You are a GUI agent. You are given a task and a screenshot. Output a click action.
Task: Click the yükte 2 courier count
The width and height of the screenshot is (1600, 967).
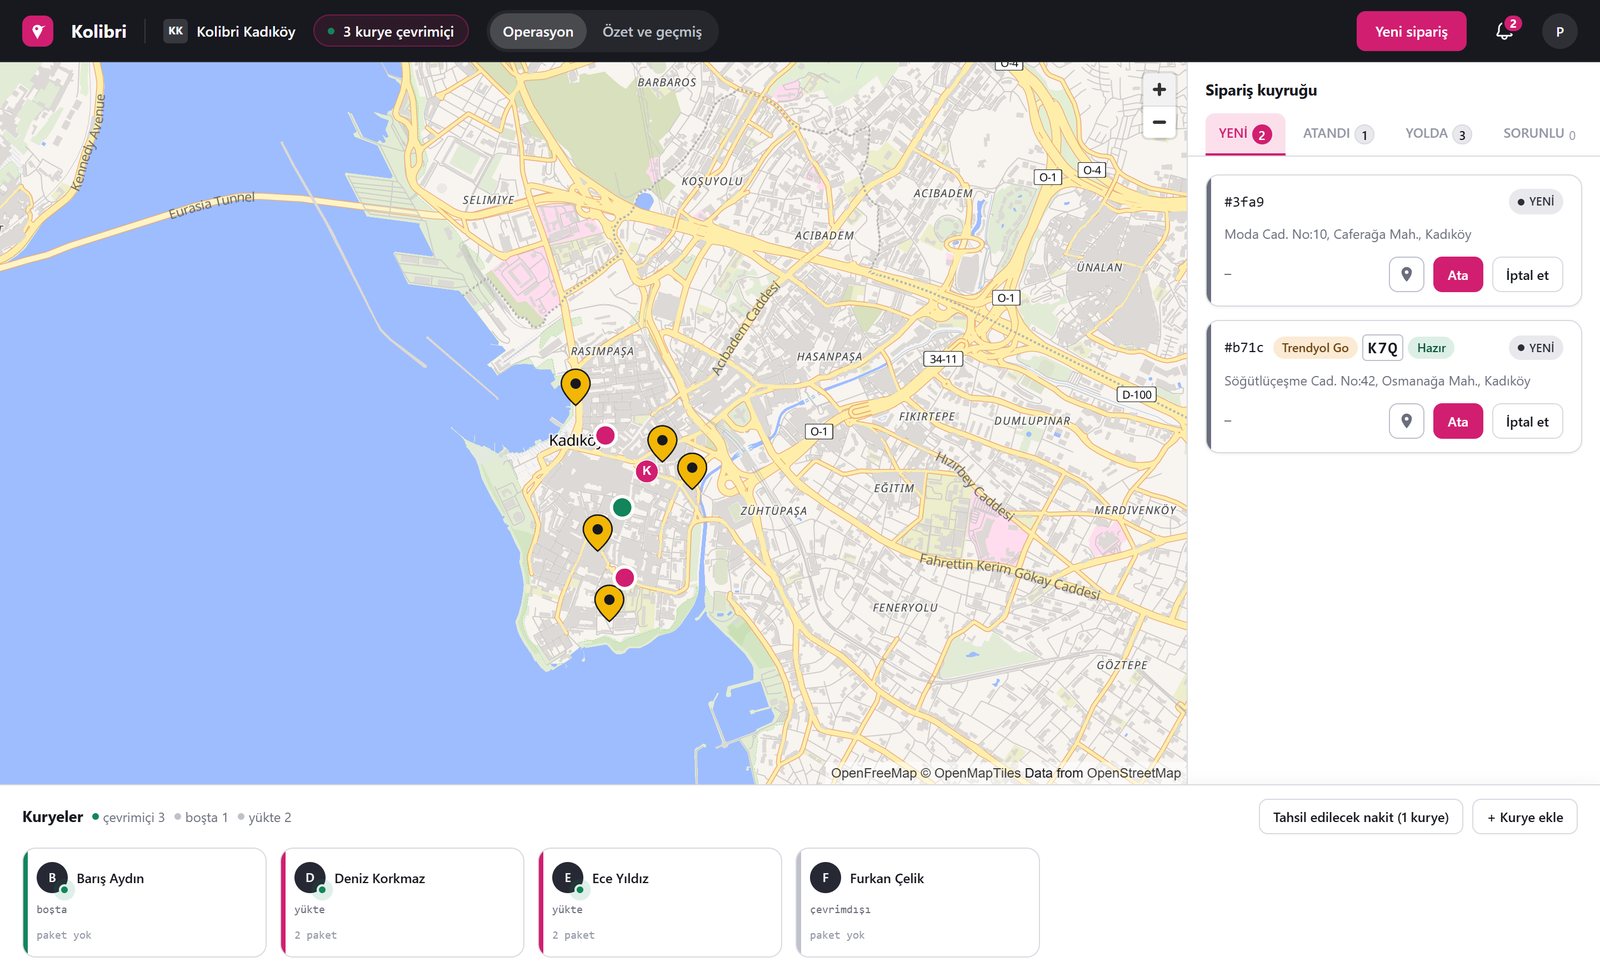point(264,817)
